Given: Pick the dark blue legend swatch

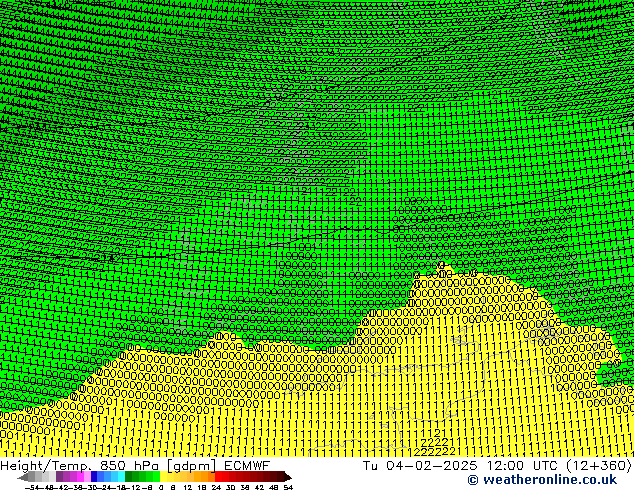Looking at the screenshot, I should tap(94, 476).
